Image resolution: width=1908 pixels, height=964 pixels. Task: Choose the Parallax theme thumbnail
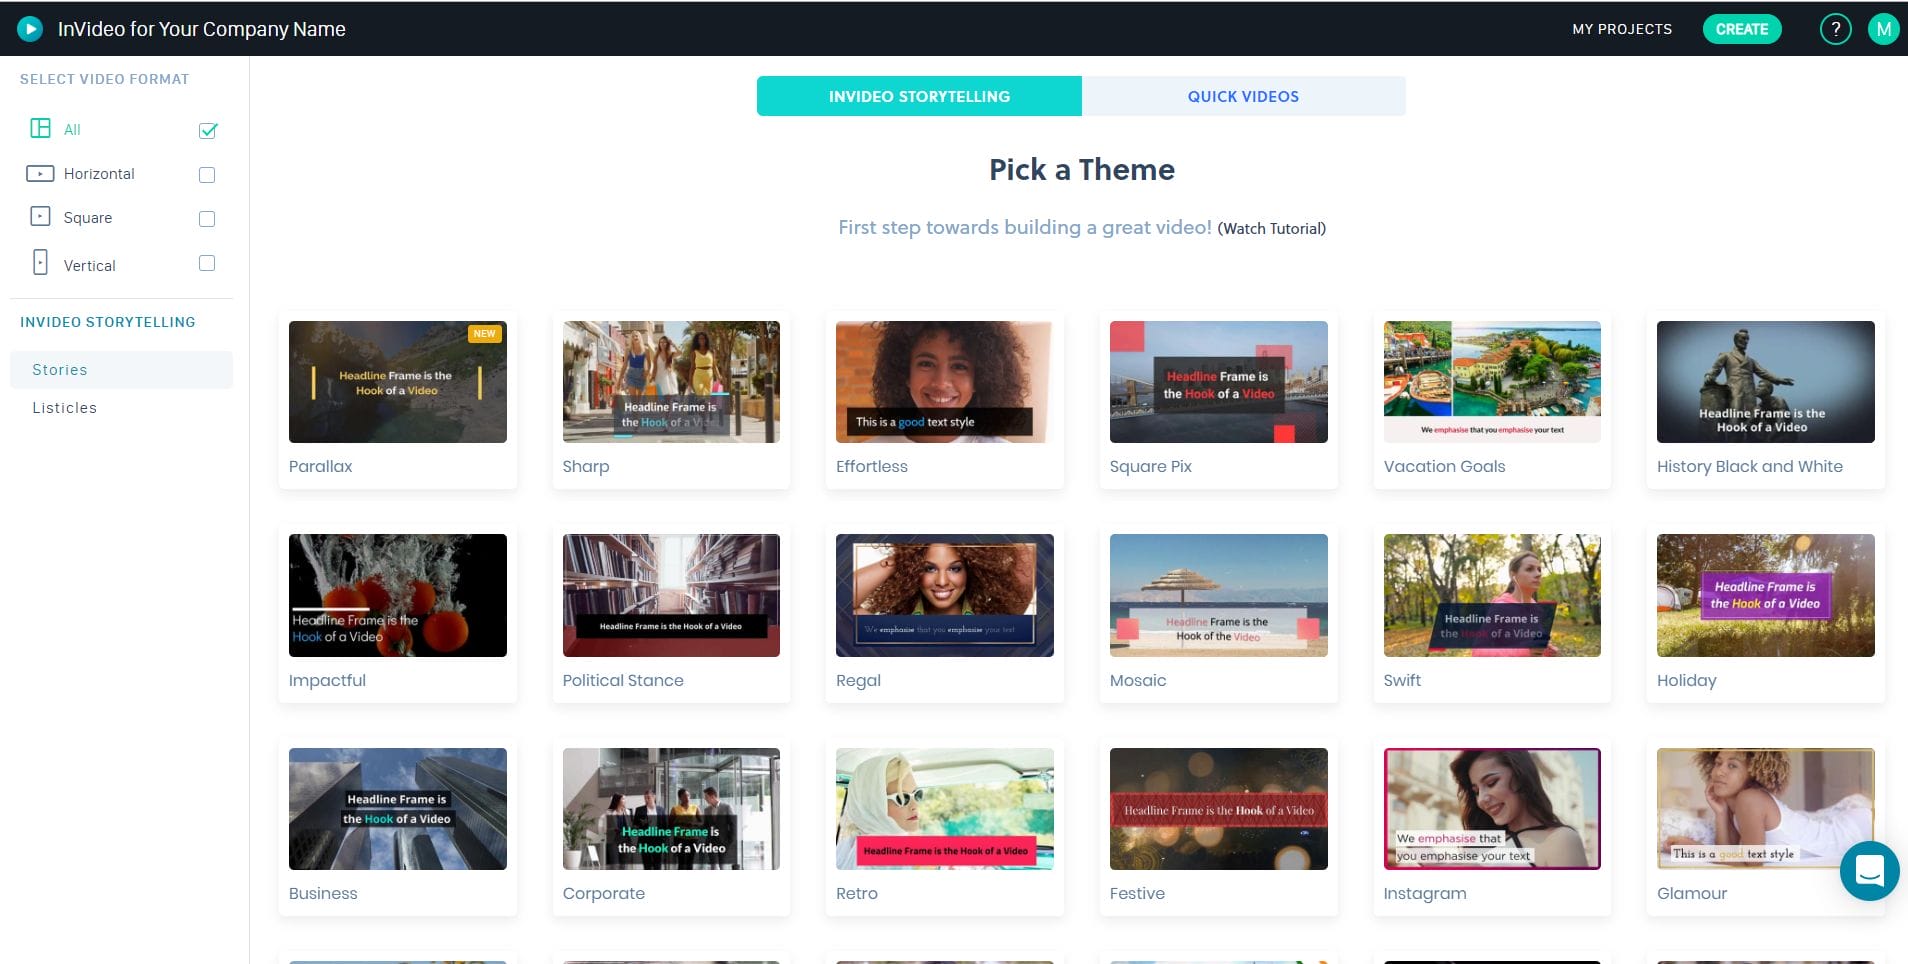pyautogui.click(x=397, y=381)
